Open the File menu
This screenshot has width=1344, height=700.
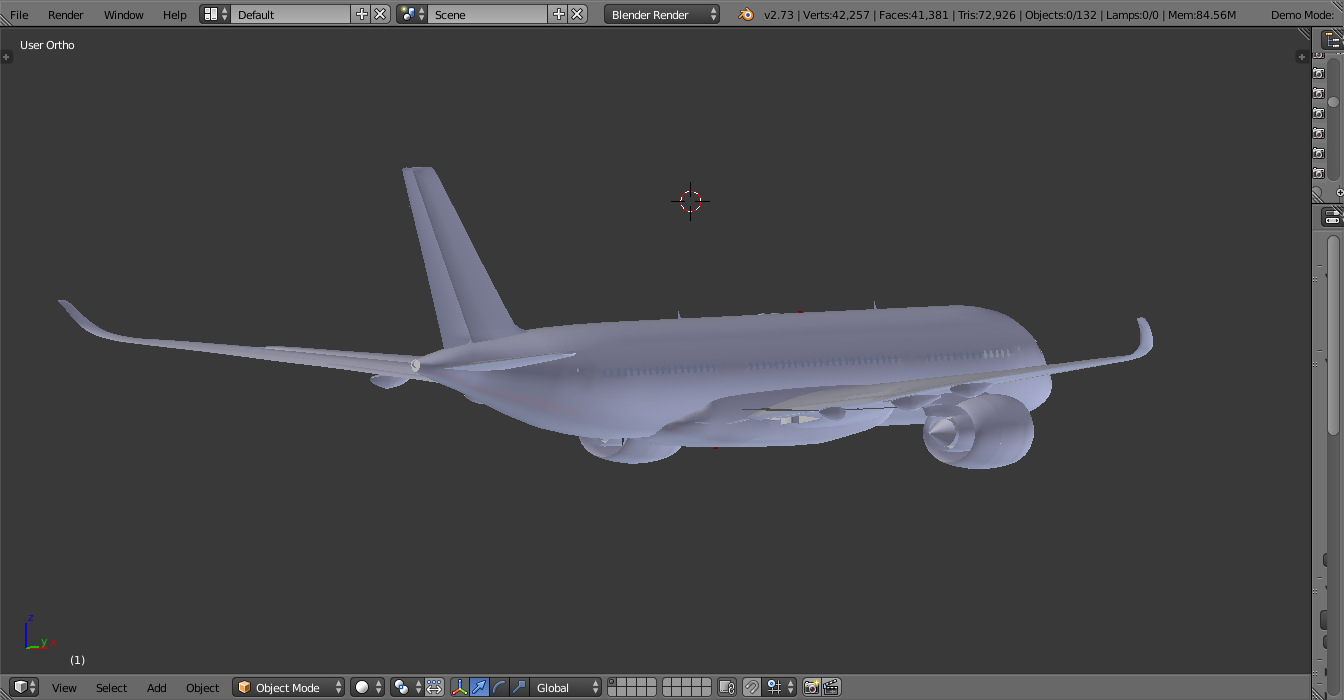tap(19, 14)
